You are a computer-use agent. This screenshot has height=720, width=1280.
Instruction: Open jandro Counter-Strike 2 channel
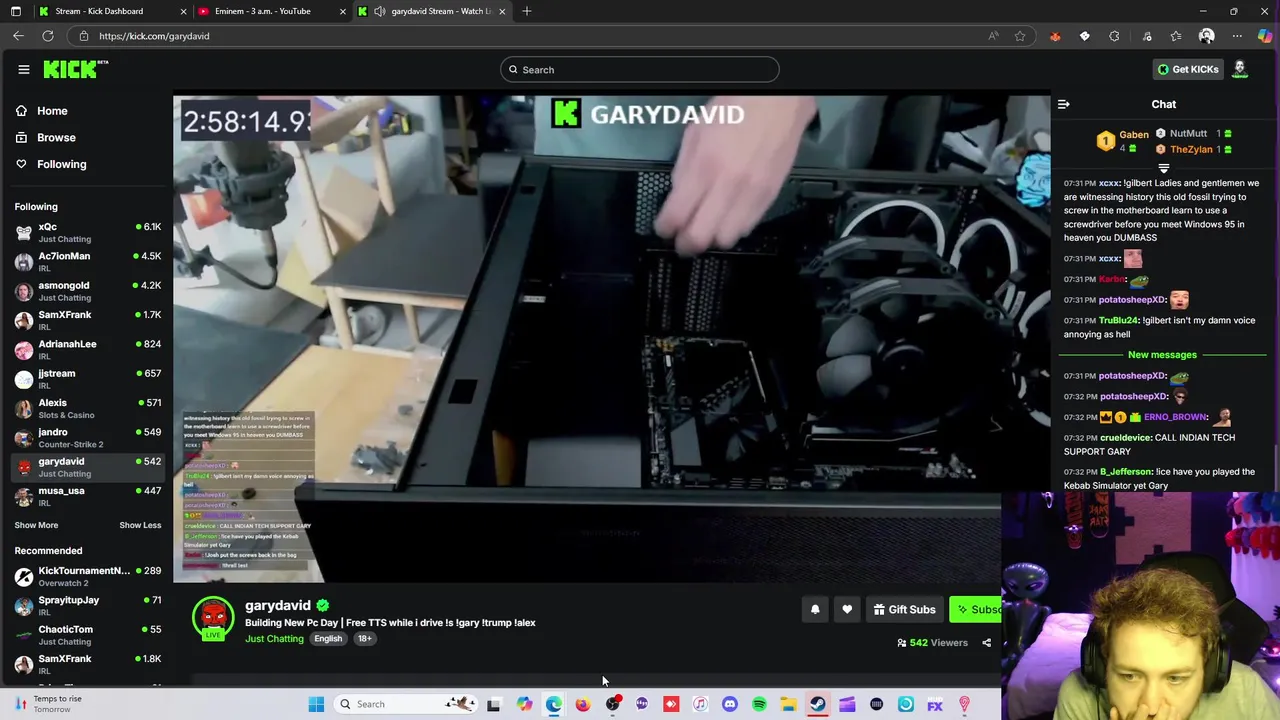pyautogui.click(x=88, y=438)
